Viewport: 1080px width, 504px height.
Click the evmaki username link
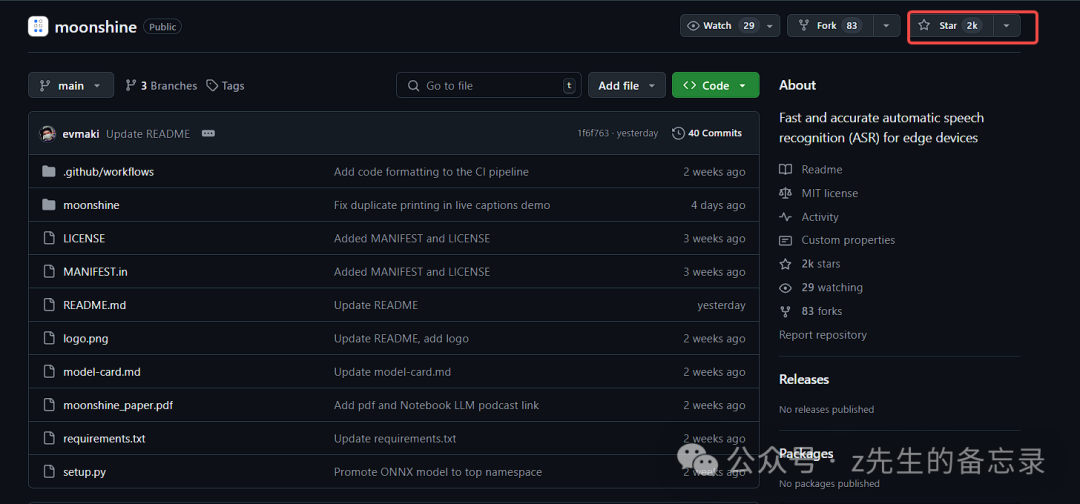[x=81, y=134]
